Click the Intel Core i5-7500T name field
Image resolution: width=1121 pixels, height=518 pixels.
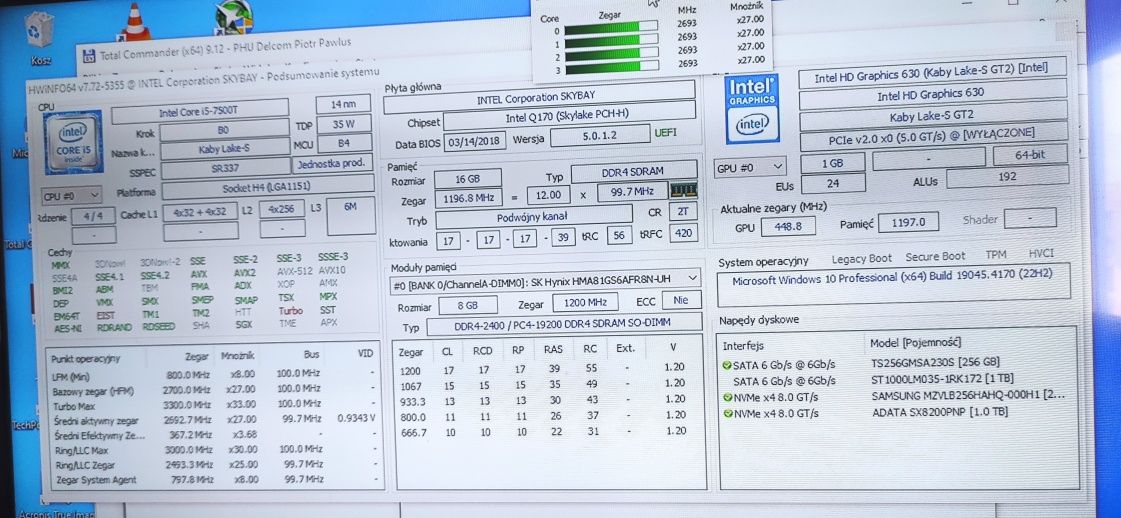click(x=199, y=111)
